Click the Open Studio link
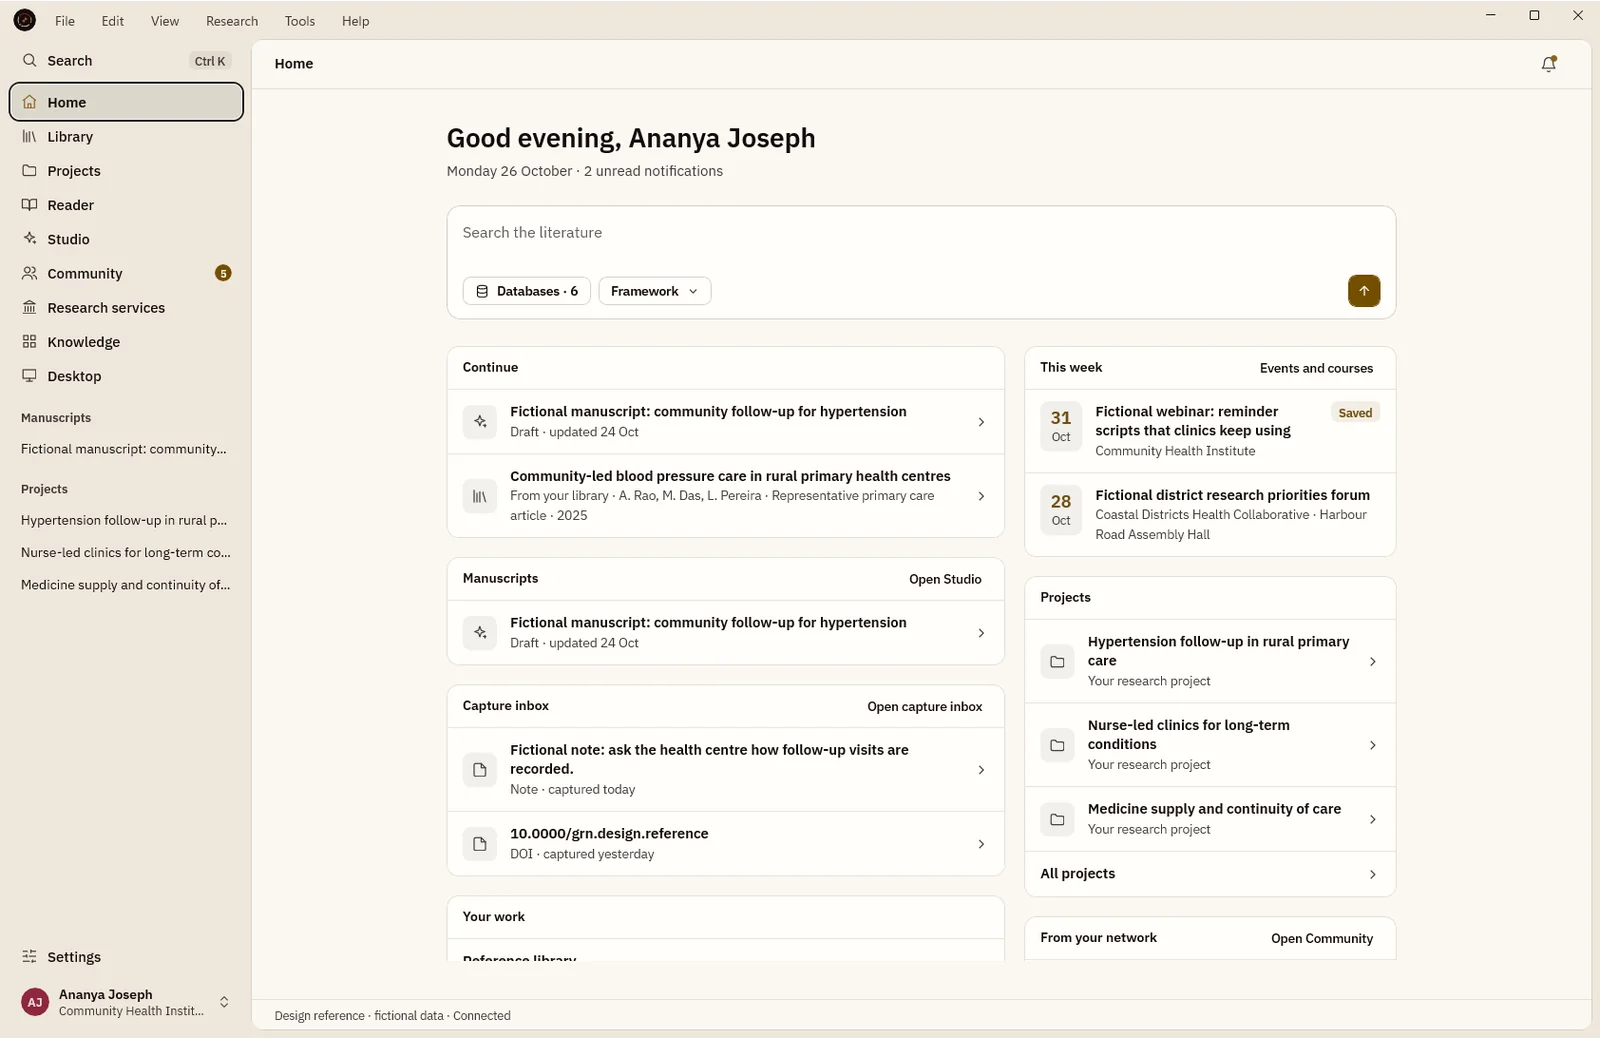Image resolution: width=1600 pixels, height=1038 pixels. pyautogui.click(x=945, y=579)
